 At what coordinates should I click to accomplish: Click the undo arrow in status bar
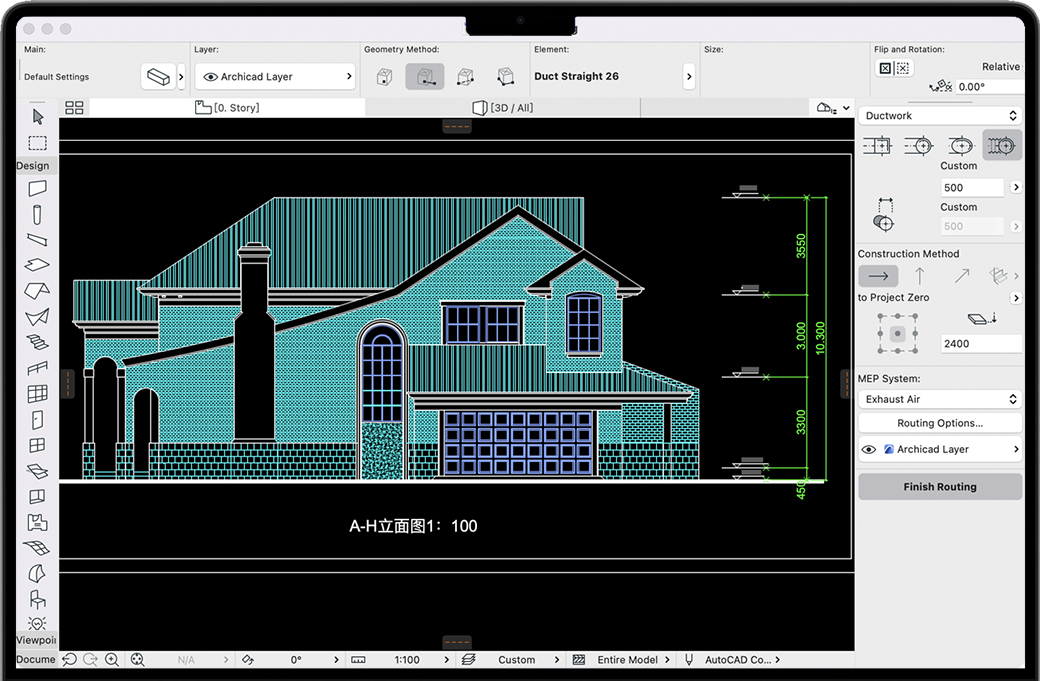(x=69, y=660)
